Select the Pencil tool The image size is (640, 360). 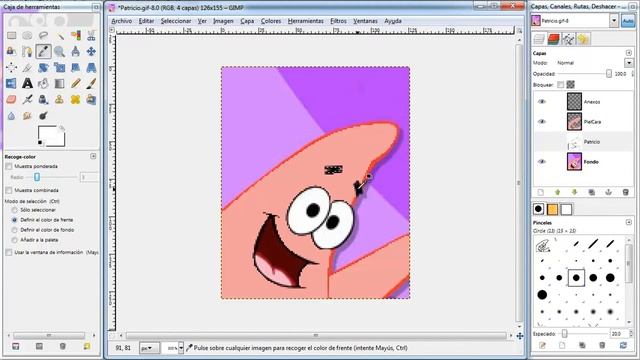pyautogui.click(x=76, y=84)
